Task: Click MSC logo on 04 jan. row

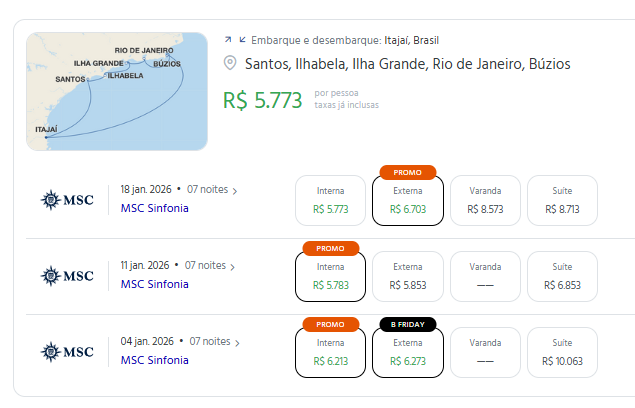Action: [67, 351]
